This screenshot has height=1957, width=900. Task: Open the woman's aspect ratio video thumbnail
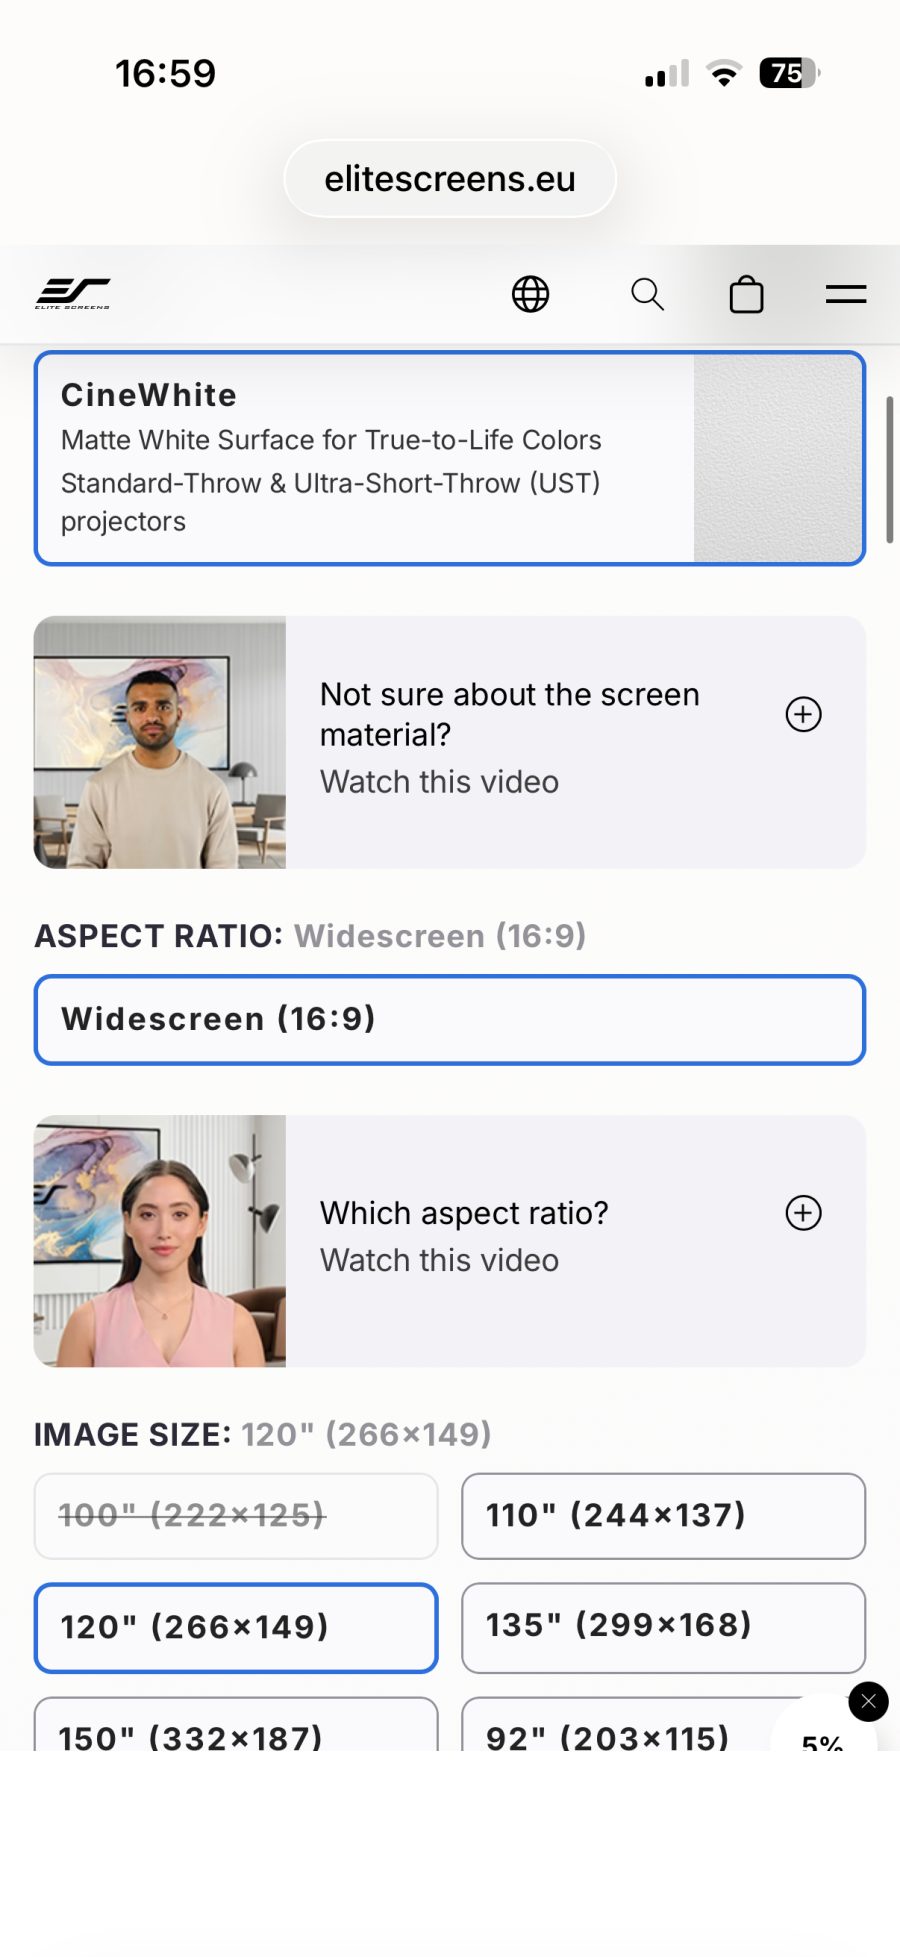pyautogui.click(x=160, y=1241)
